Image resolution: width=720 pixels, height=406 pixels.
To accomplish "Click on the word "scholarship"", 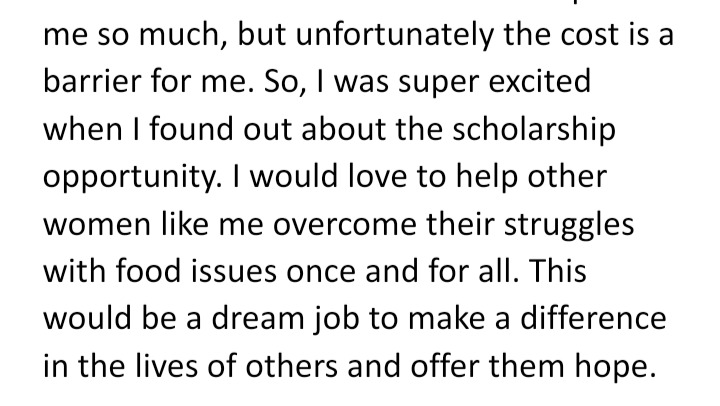I will click(534, 131).
